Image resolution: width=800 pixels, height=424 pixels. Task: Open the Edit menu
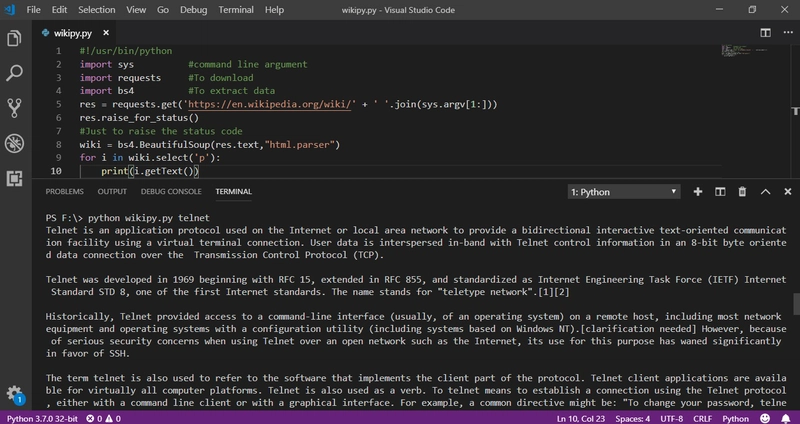click(59, 10)
